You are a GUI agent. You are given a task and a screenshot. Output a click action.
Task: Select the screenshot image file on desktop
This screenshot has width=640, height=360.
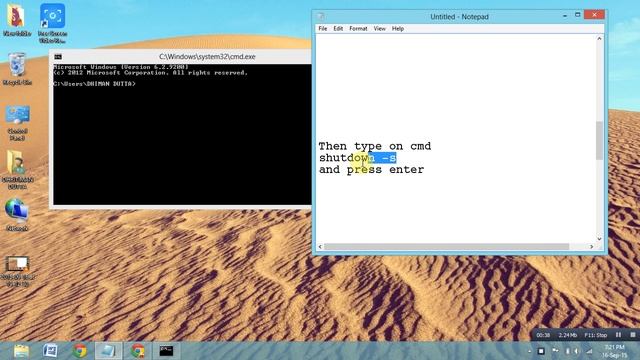tap(17, 270)
